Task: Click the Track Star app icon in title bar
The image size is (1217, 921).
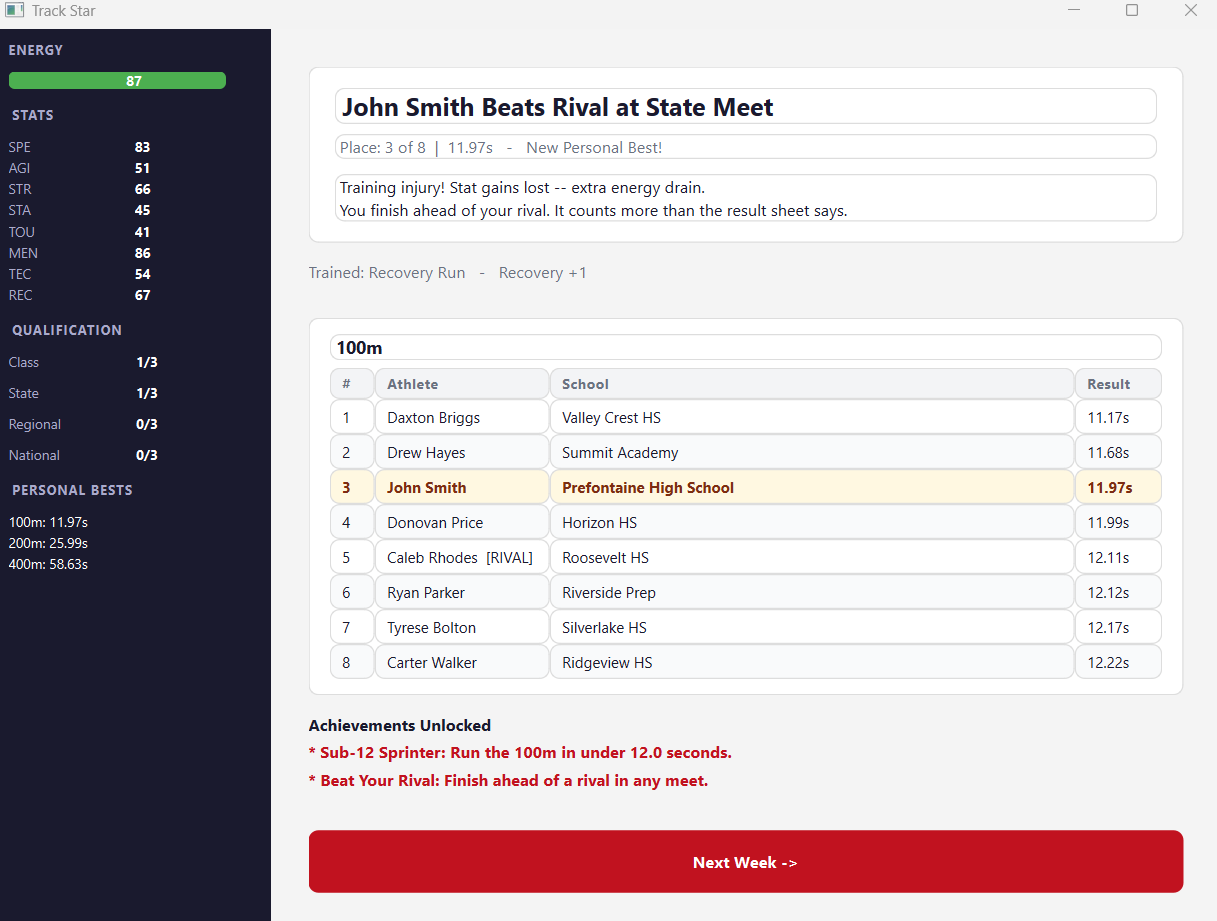Action: click(x=14, y=10)
